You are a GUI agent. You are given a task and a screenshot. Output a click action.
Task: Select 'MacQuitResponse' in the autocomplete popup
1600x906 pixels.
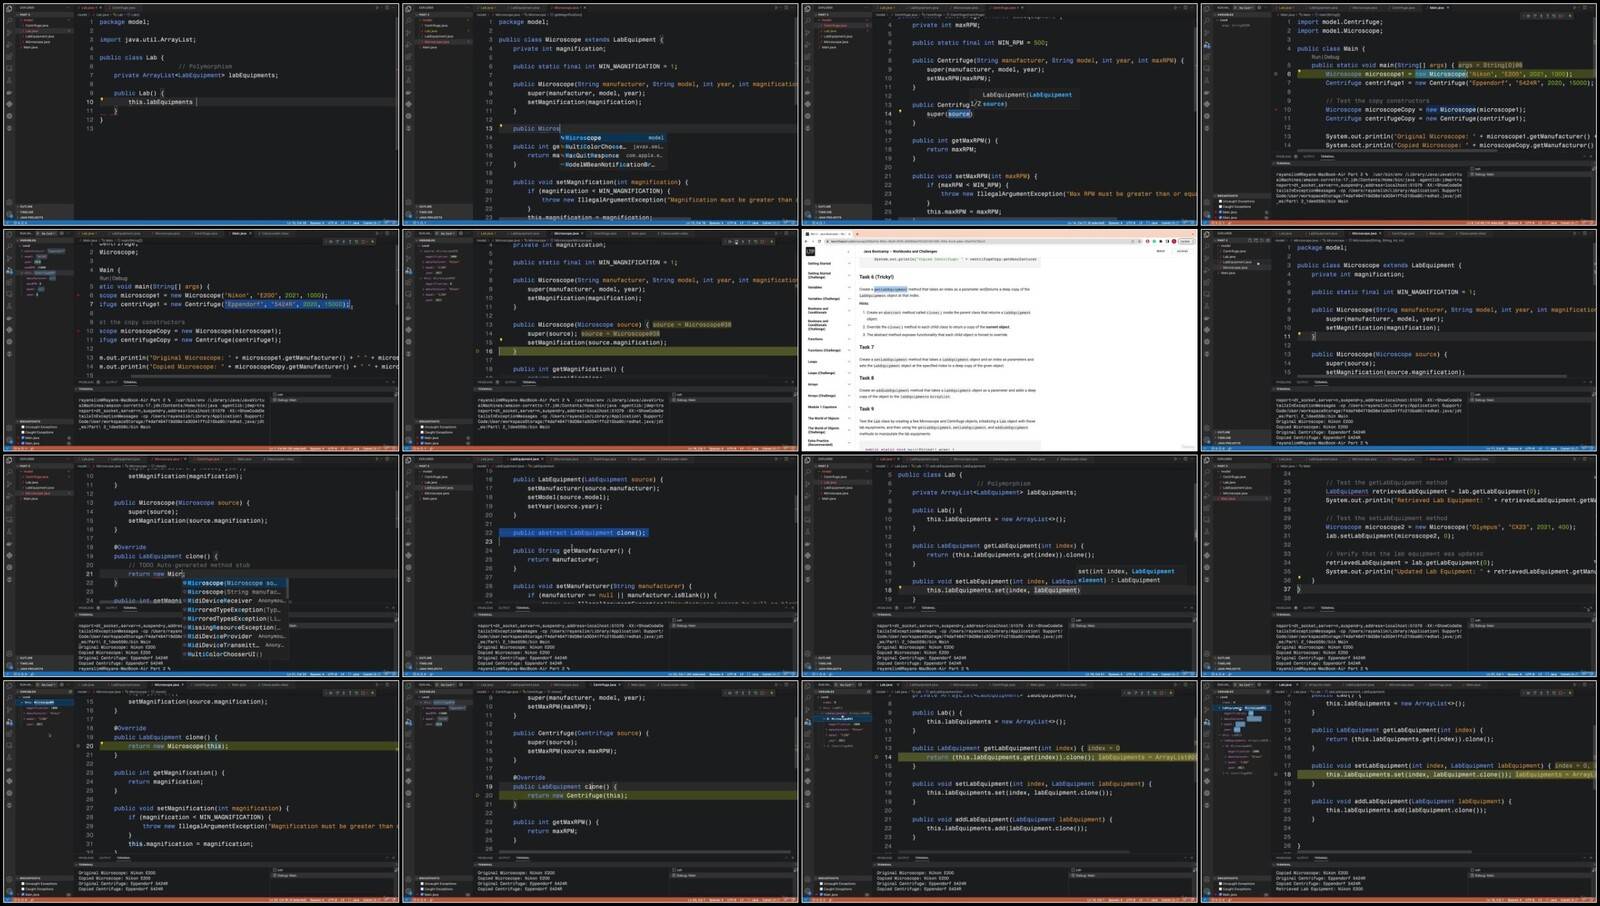[613, 156]
